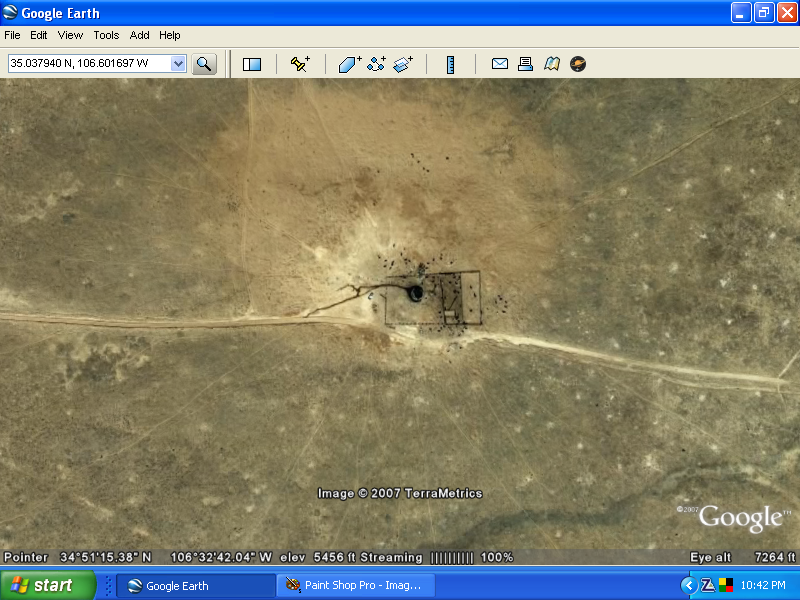800x600 pixels.
Task: Switch to Sky mode planet icon
Action: tap(578, 64)
